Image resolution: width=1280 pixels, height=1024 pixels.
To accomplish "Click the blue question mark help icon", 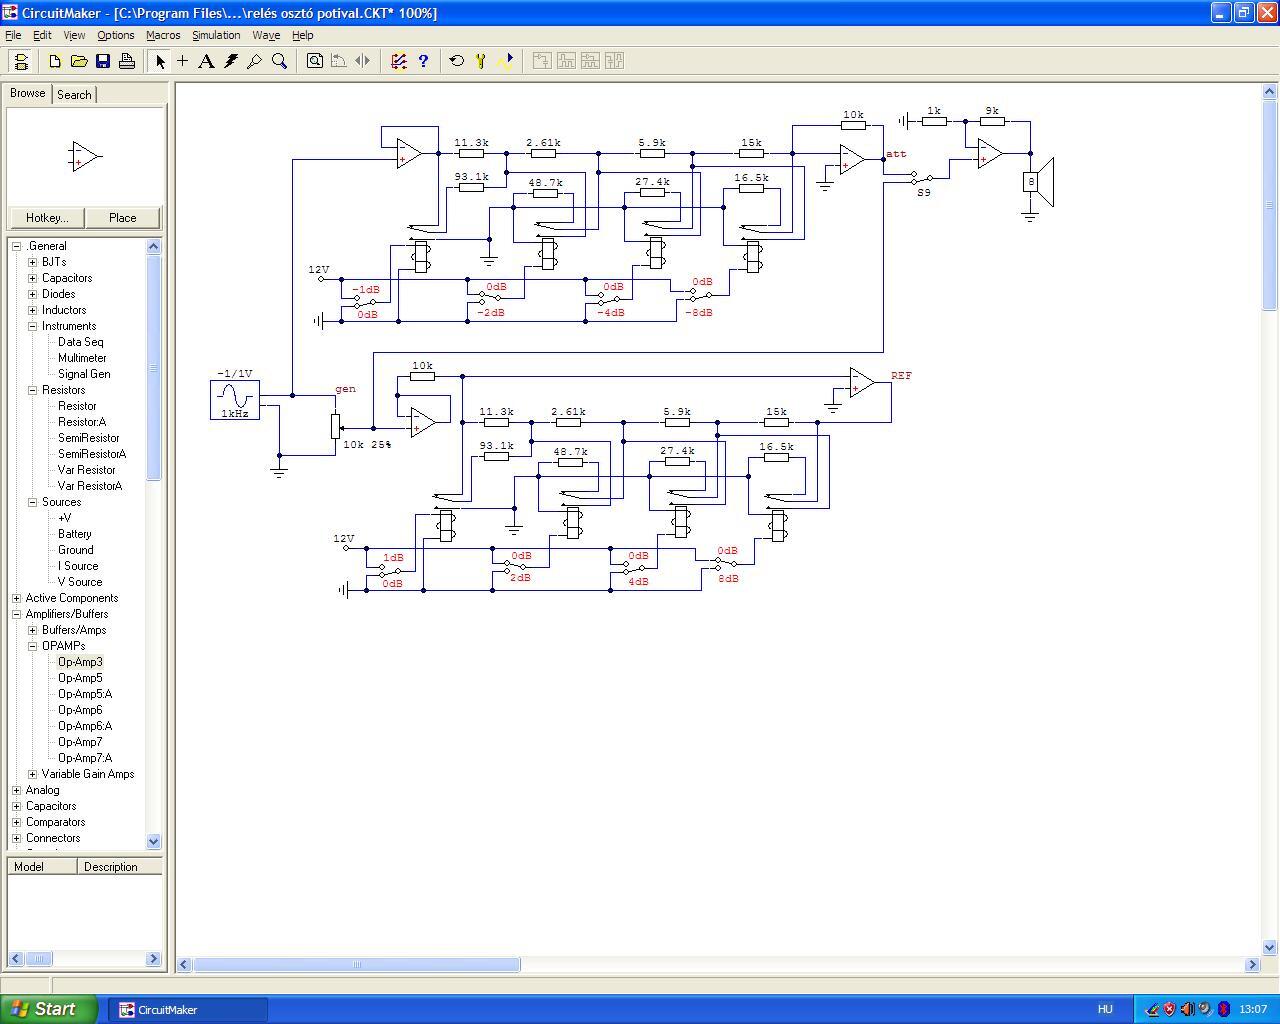I will click(423, 61).
